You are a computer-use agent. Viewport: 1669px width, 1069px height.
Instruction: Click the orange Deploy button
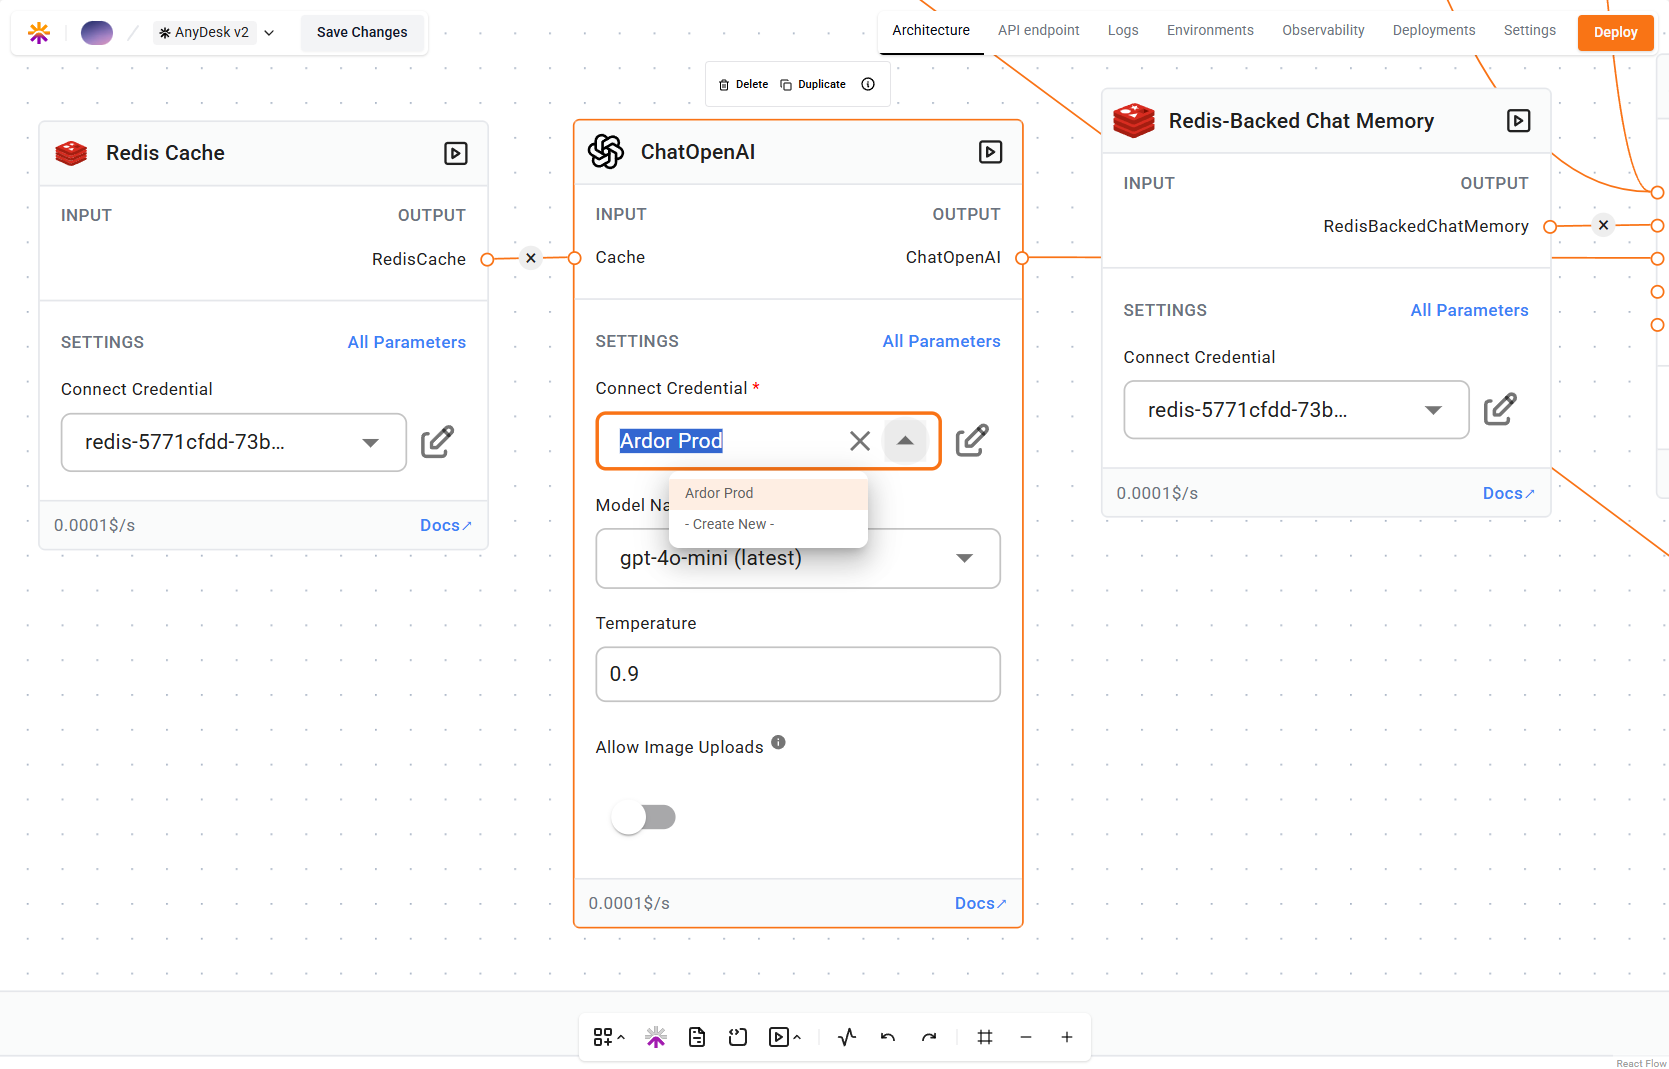coord(1616,32)
